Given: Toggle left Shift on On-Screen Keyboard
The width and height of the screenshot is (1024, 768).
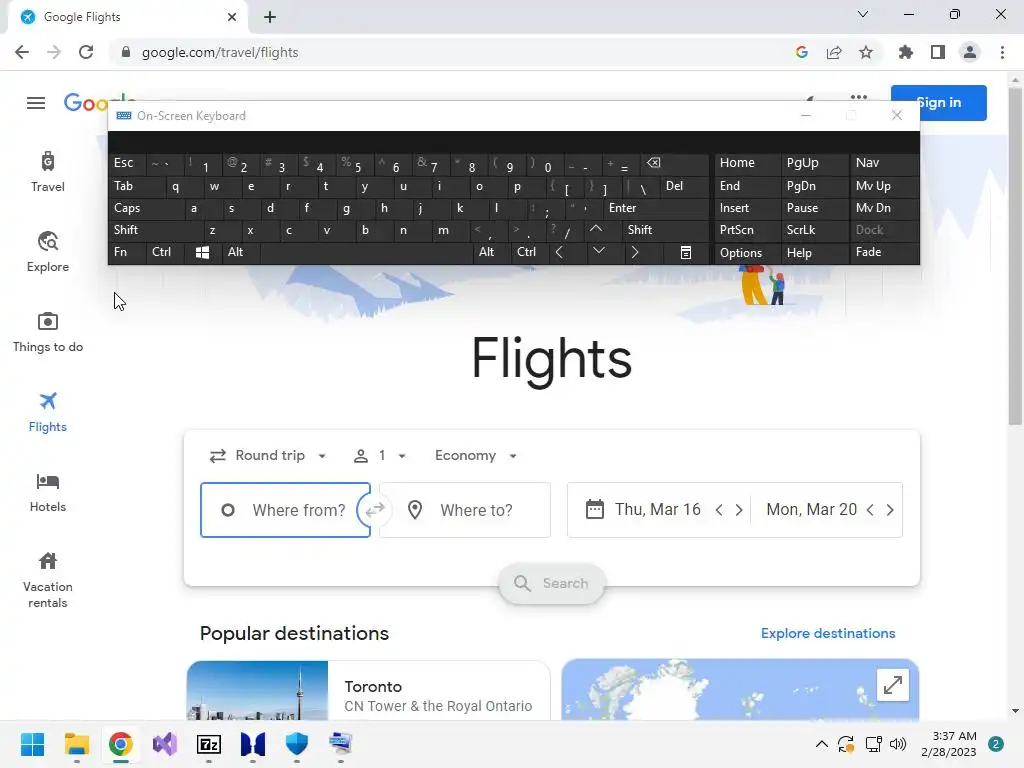Looking at the screenshot, I should click(x=155, y=230).
